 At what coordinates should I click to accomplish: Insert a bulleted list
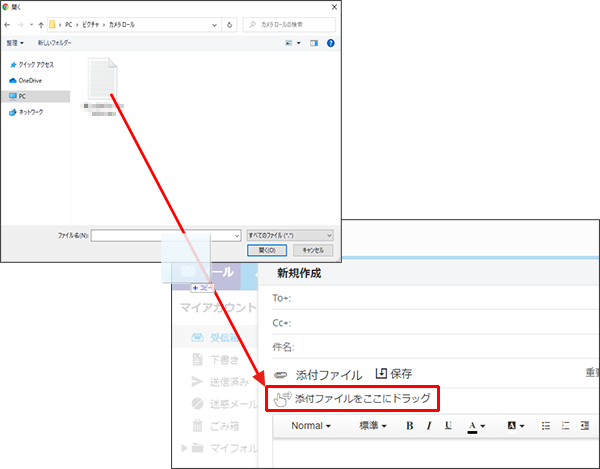(x=545, y=426)
